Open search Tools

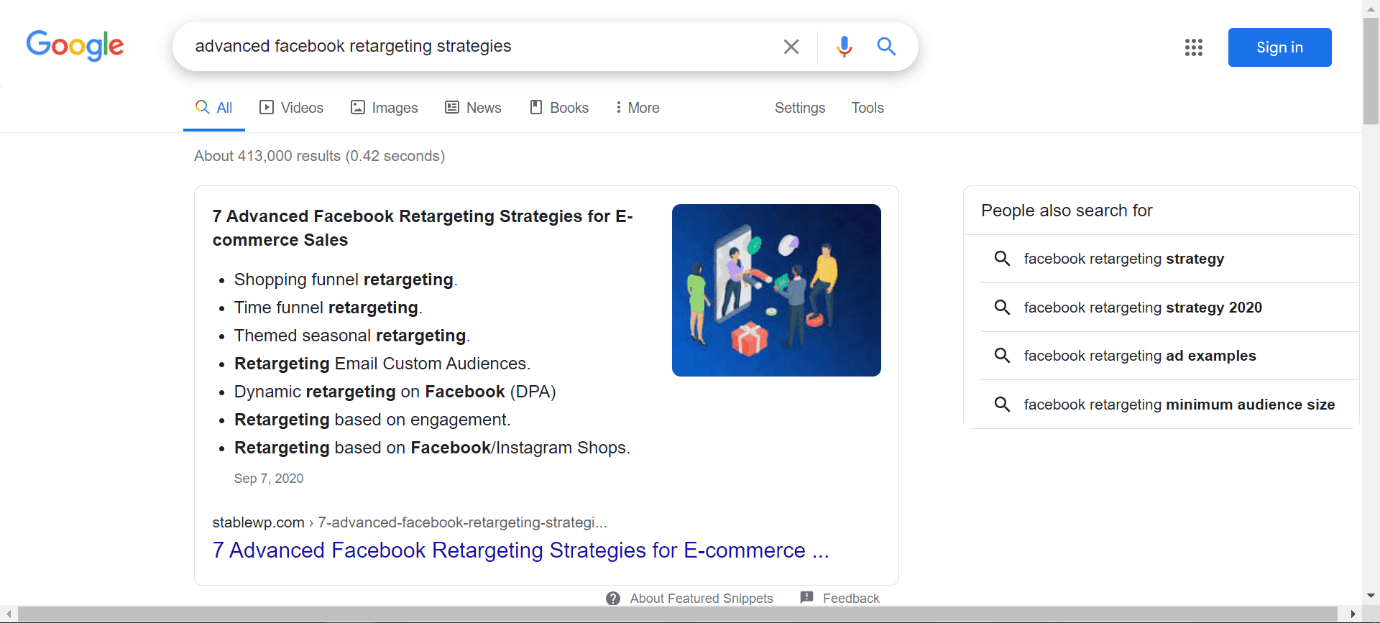click(x=868, y=108)
